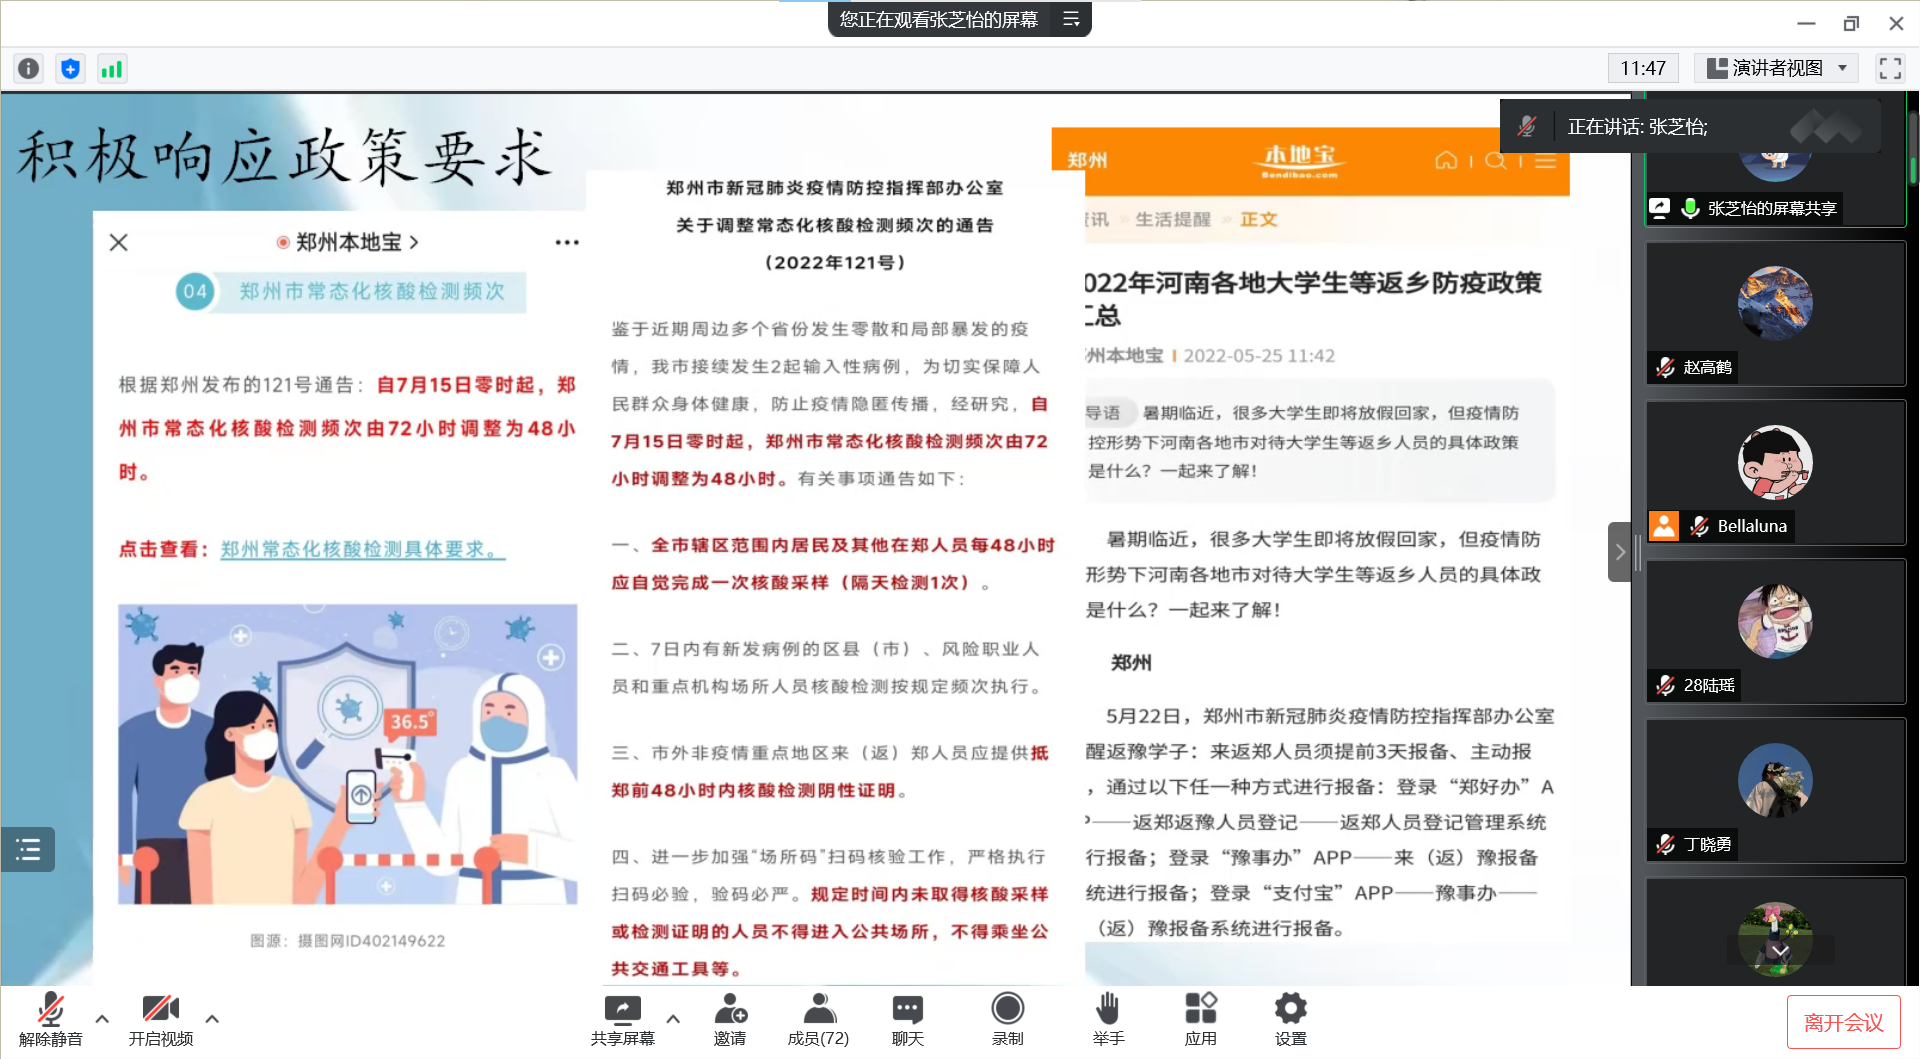Viewport: 1920px width, 1059px height.
Task: Open the meeting info icon
Action: [x=29, y=68]
